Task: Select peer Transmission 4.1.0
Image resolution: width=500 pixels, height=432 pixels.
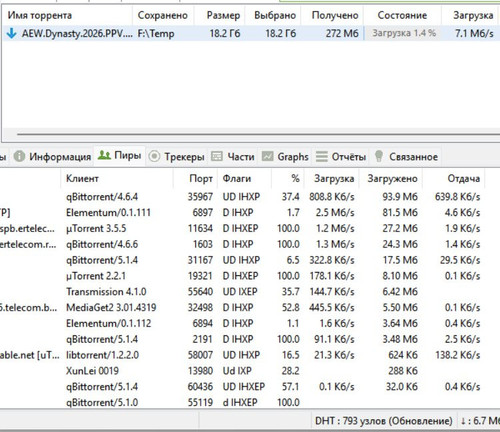Action: (x=106, y=292)
